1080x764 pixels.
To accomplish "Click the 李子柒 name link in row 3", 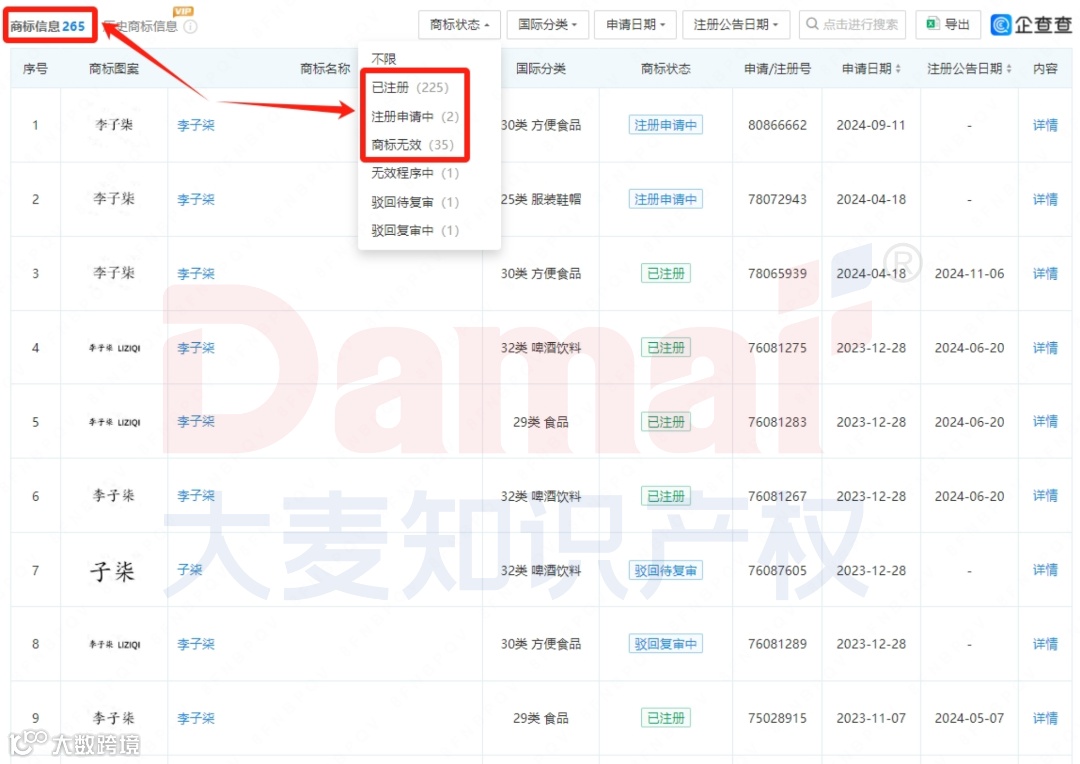I will pyautogui.click(x=196, y=273).
